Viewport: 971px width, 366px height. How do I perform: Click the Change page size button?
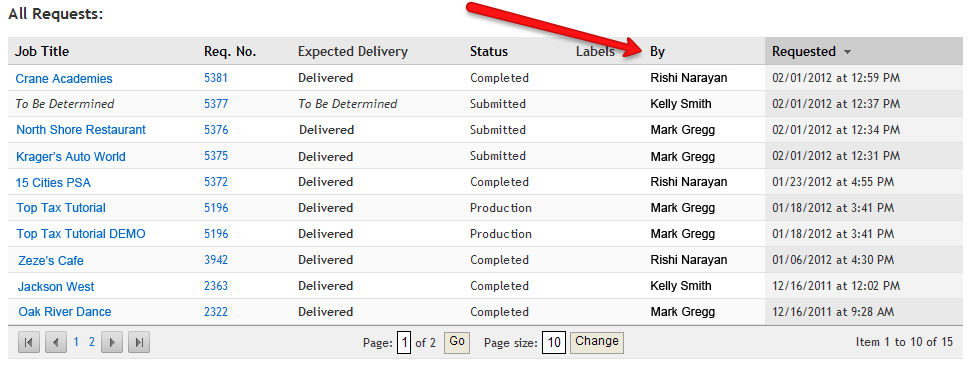click(596, 342)
